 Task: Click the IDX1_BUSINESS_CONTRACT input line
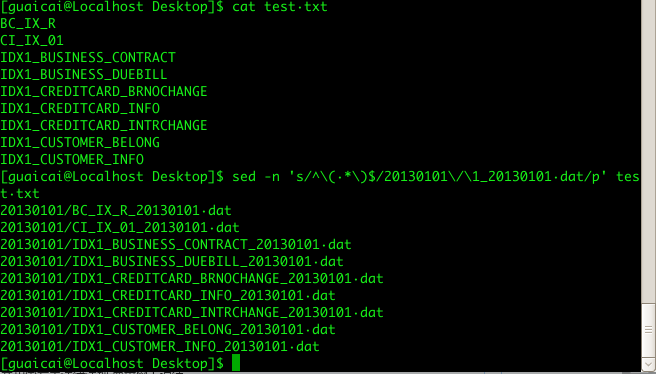coord(88,58)
